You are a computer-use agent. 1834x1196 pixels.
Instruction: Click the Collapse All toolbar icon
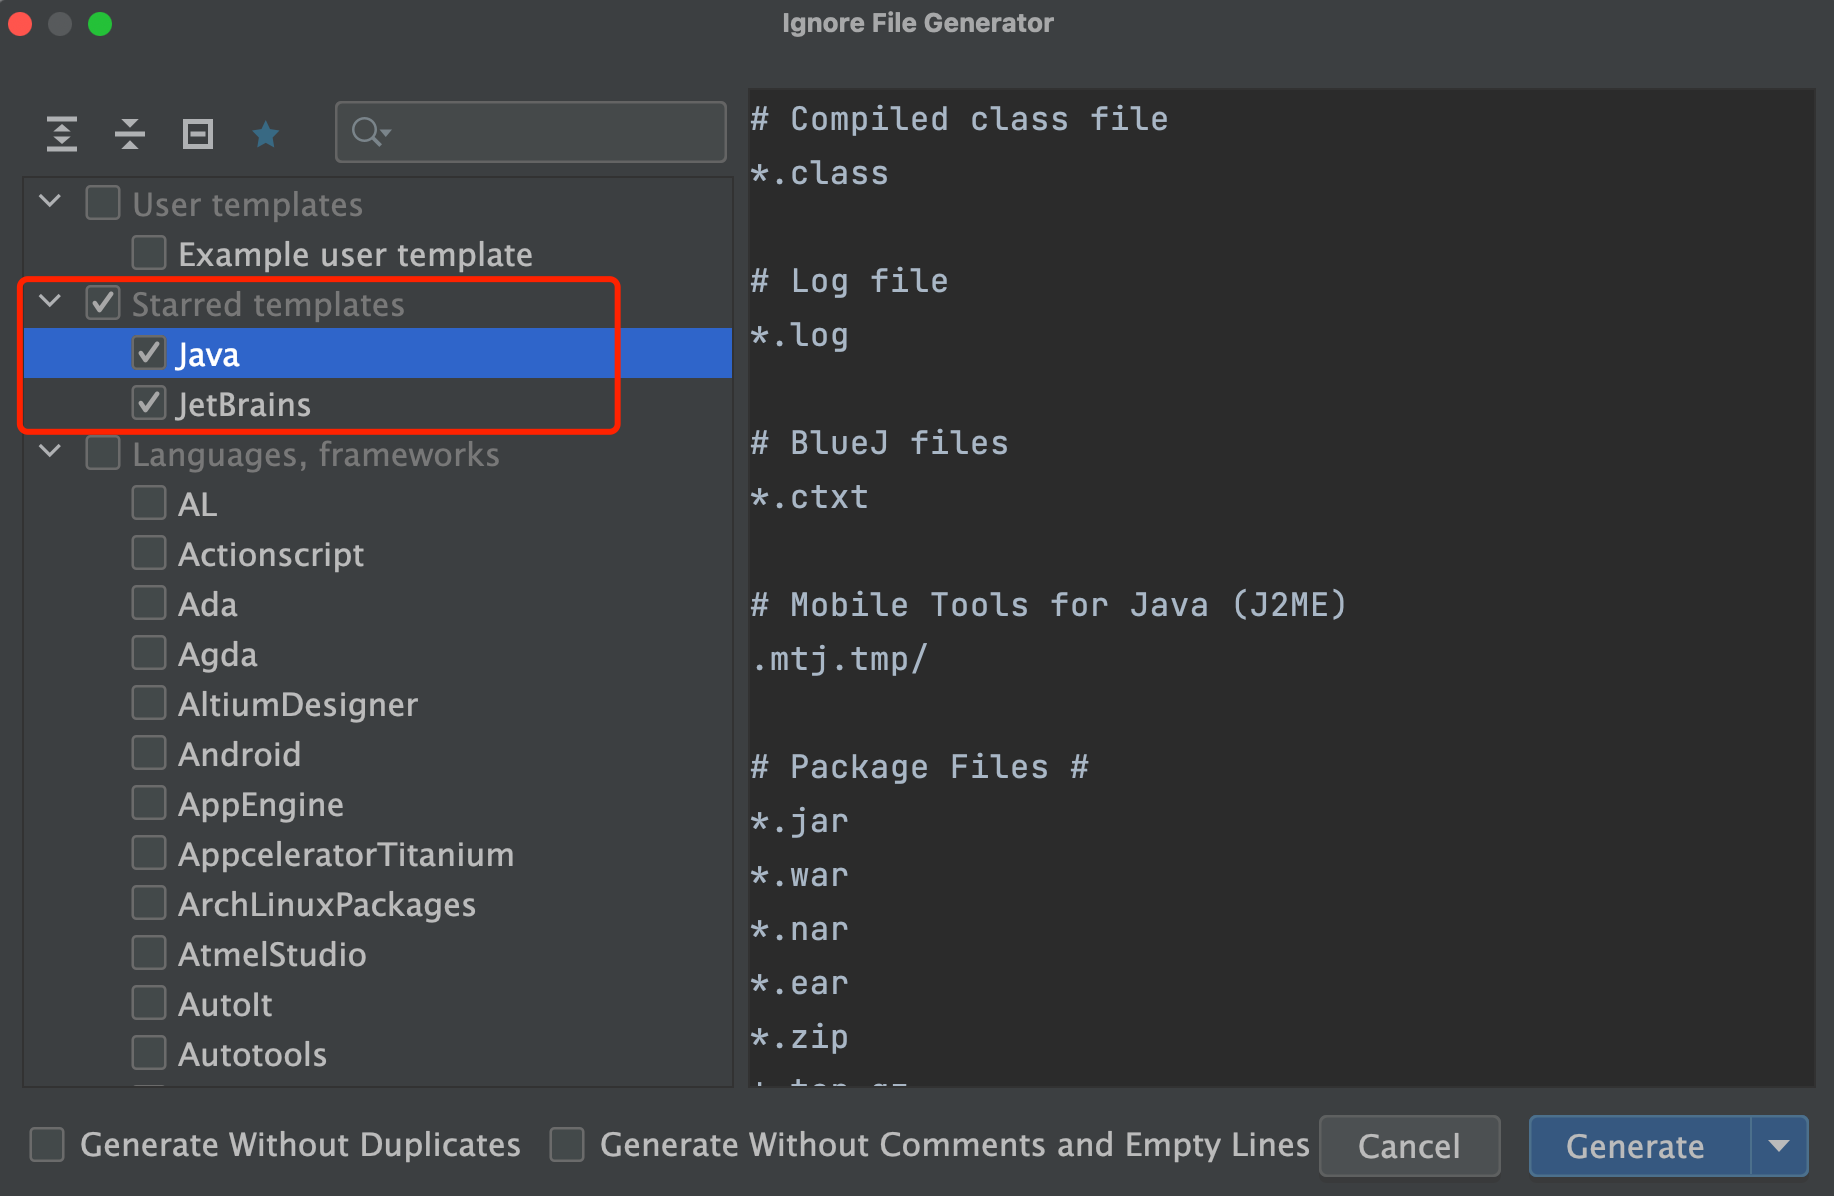click(130, 133)
